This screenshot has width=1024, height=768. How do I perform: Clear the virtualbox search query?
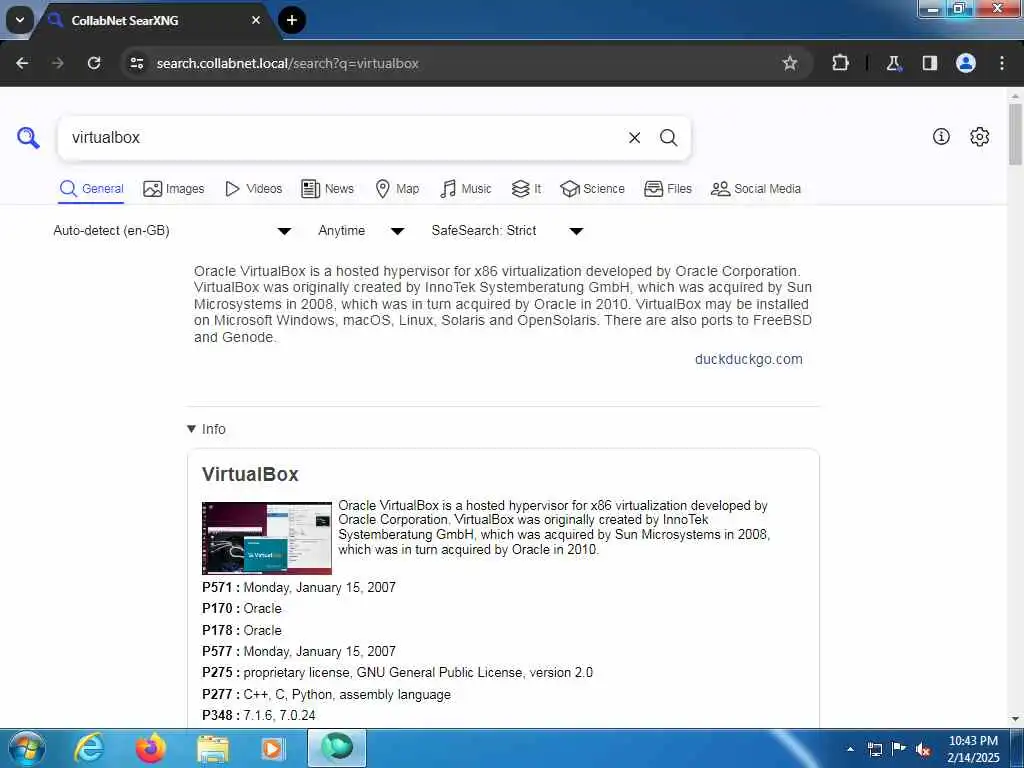click(x=634, y=138)
